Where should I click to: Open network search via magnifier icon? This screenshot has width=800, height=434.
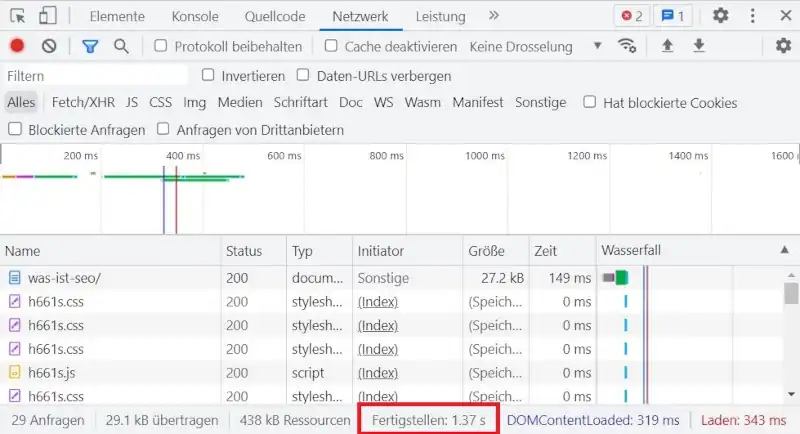tap(121, 46)
